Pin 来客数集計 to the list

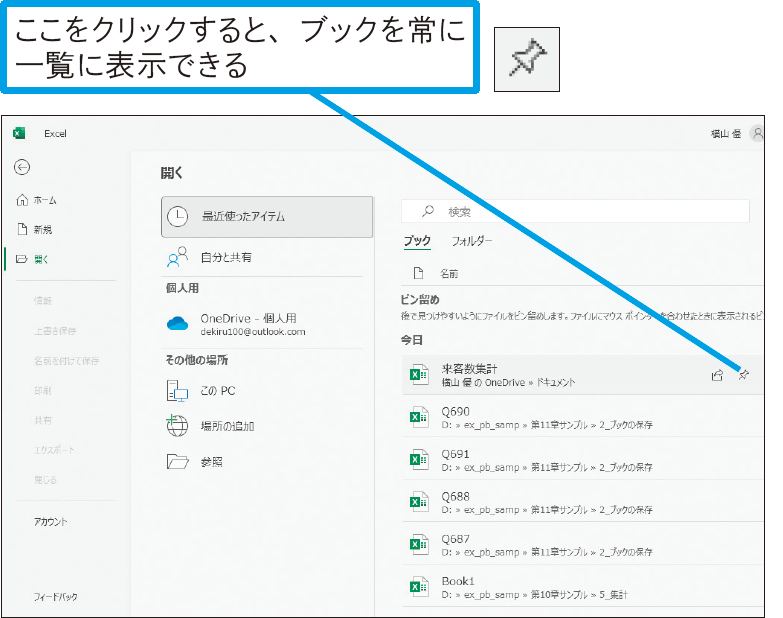click(x=744, y=374)
